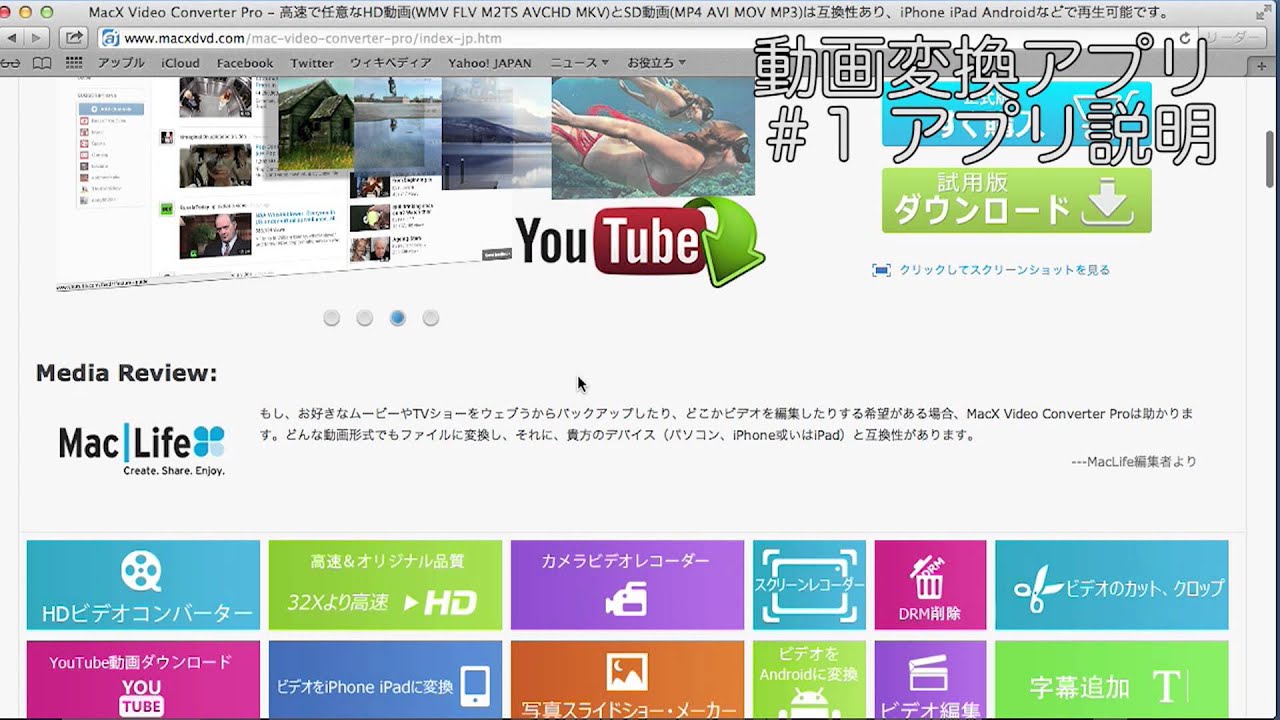1280x720 pixels.
Task: Click the Android robot icon on Android tile
Action: (x=809, y=702)
